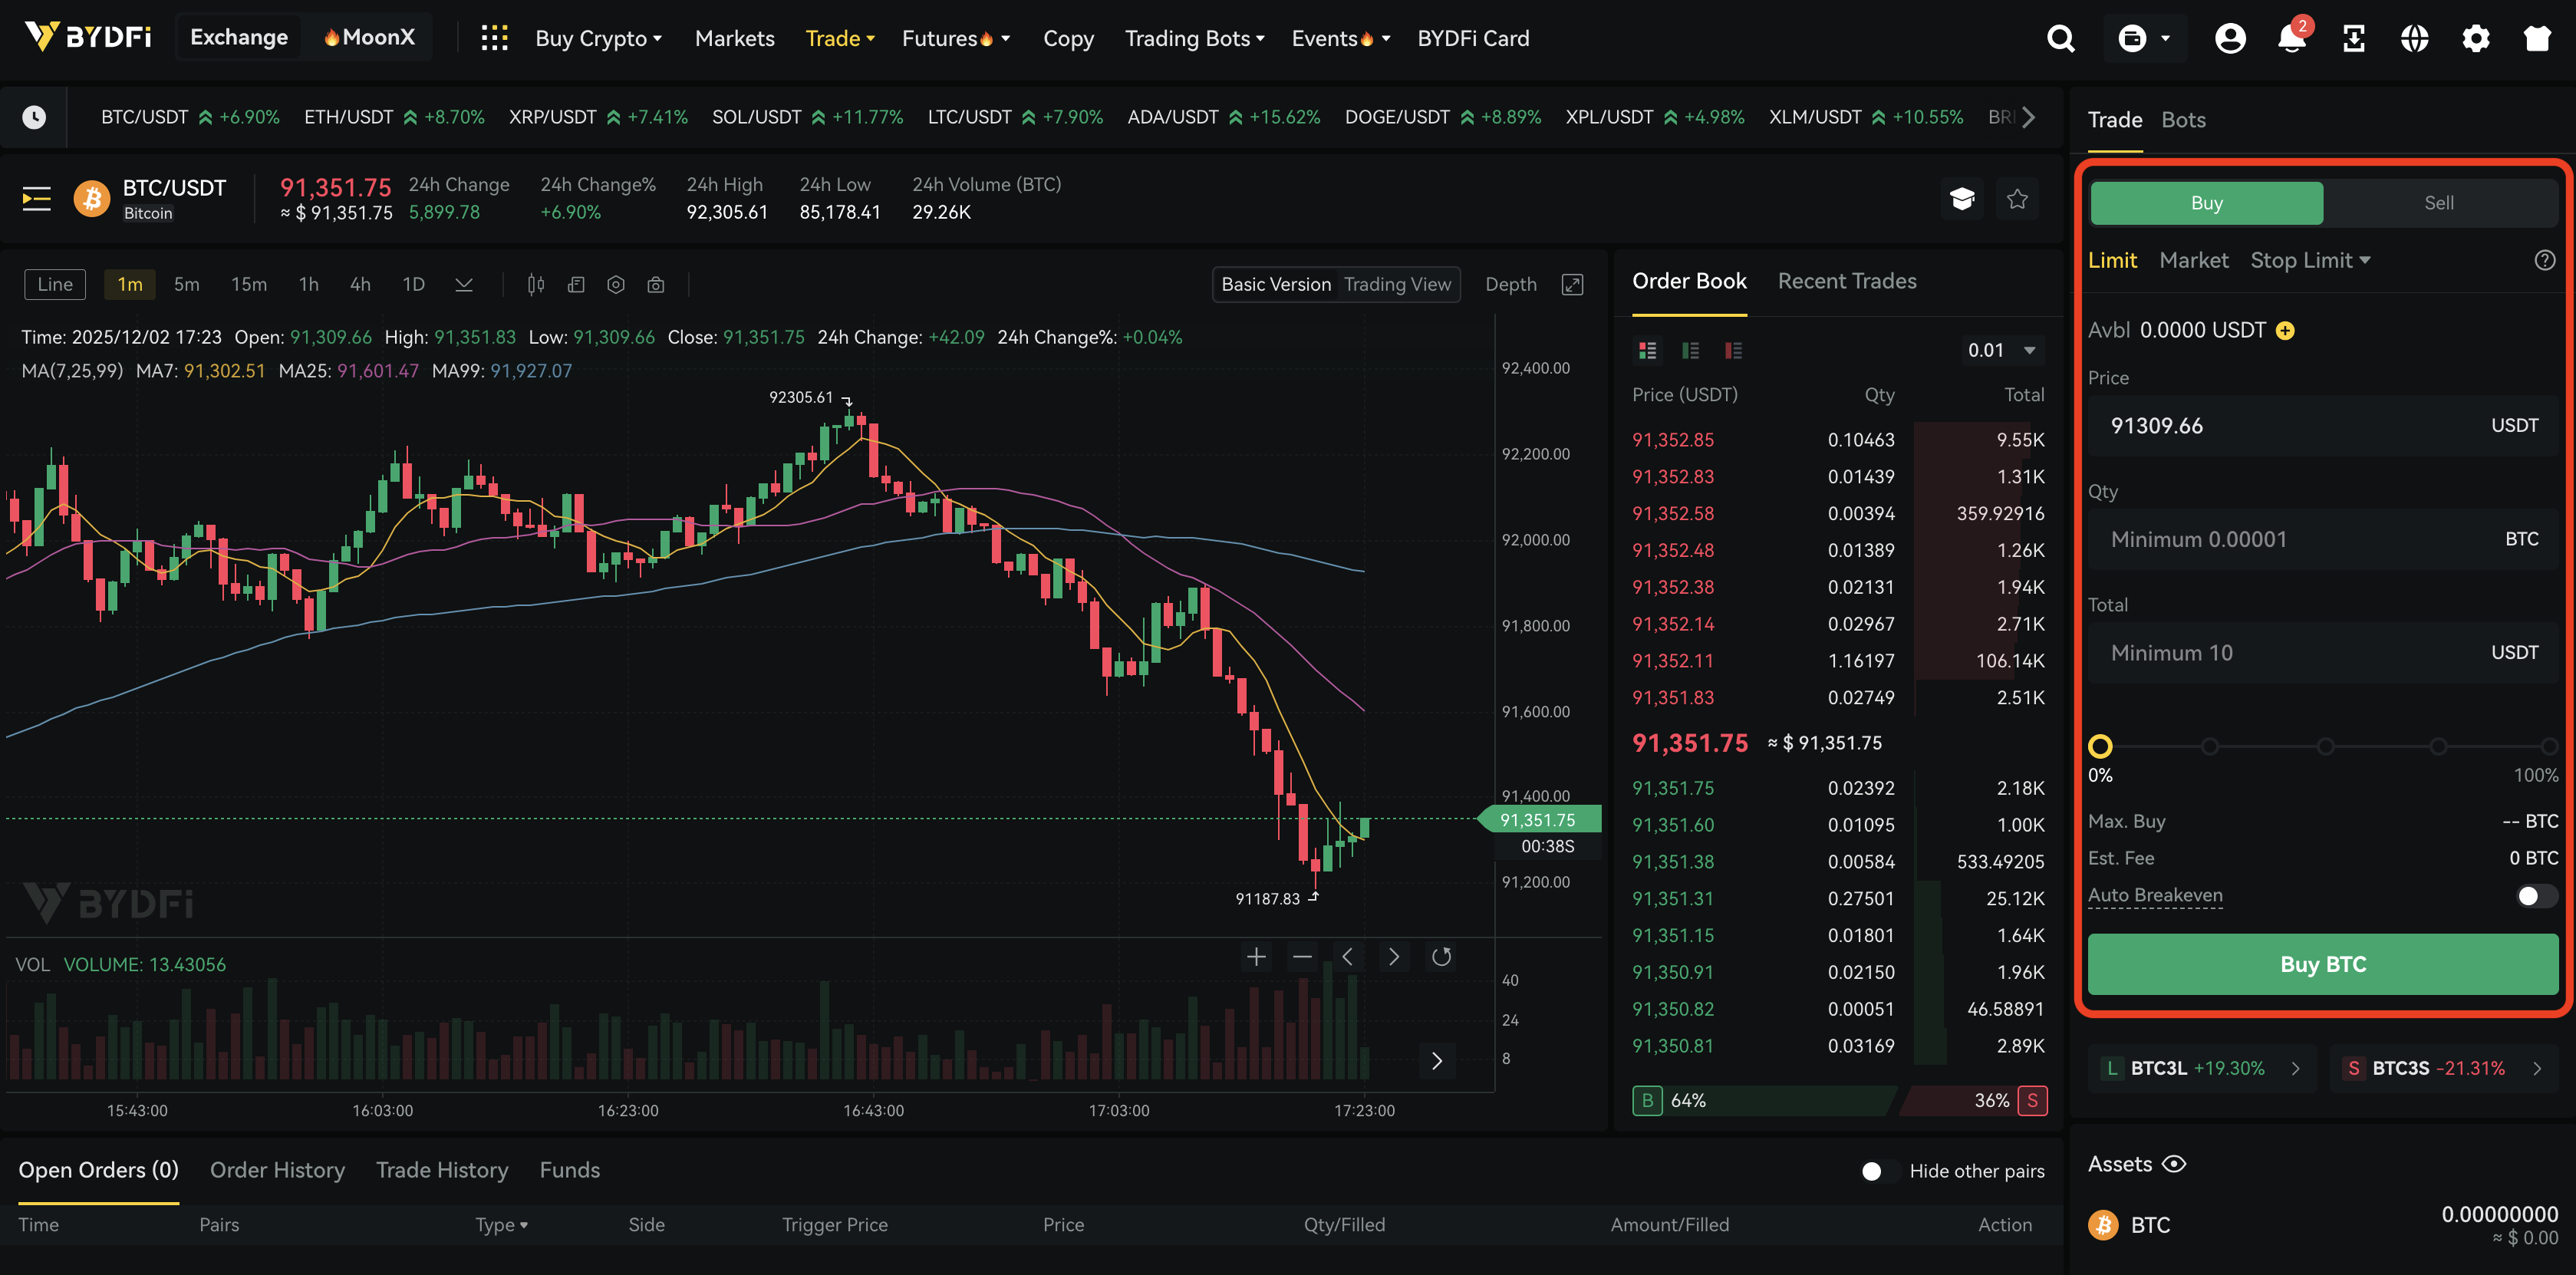2576x1275 pixels.
Task: Expand more chart time intervals
Action: (464, 285)
